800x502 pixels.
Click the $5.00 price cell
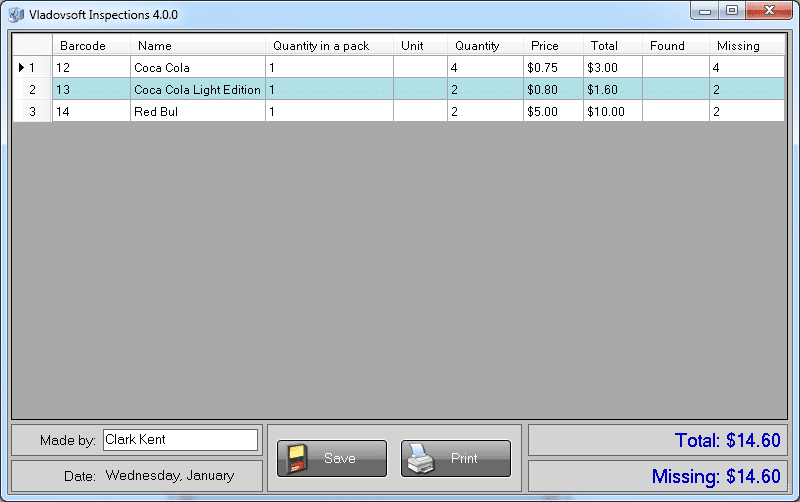click(552, 112)
